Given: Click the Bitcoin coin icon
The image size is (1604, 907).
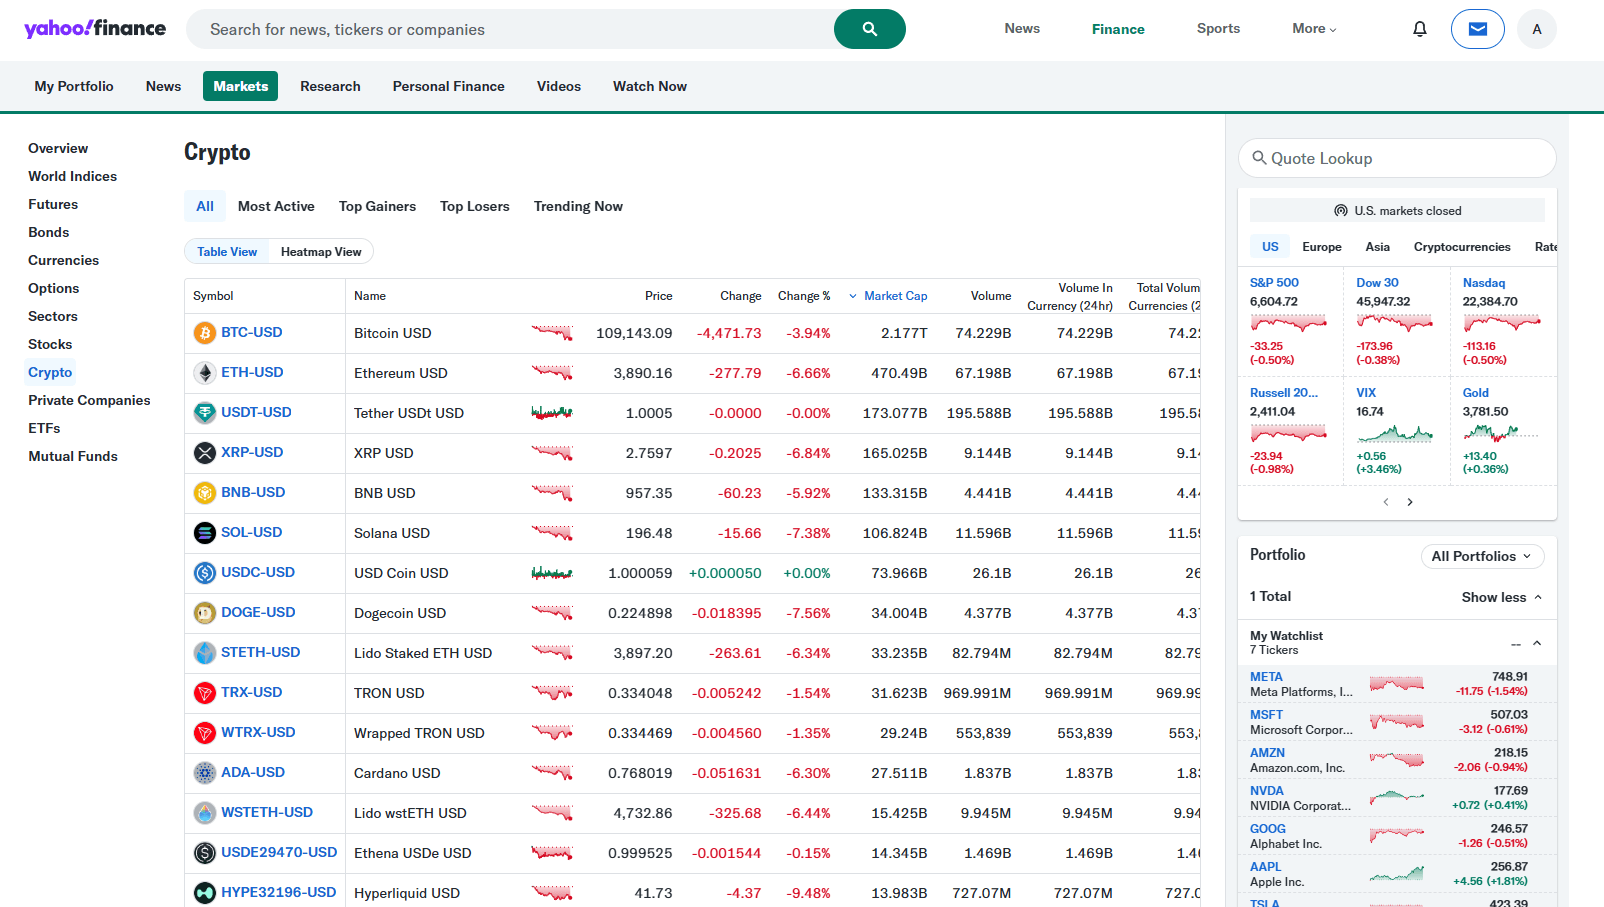Looking at the screenshot, I should pyautogui.click(x=205, y=333).
